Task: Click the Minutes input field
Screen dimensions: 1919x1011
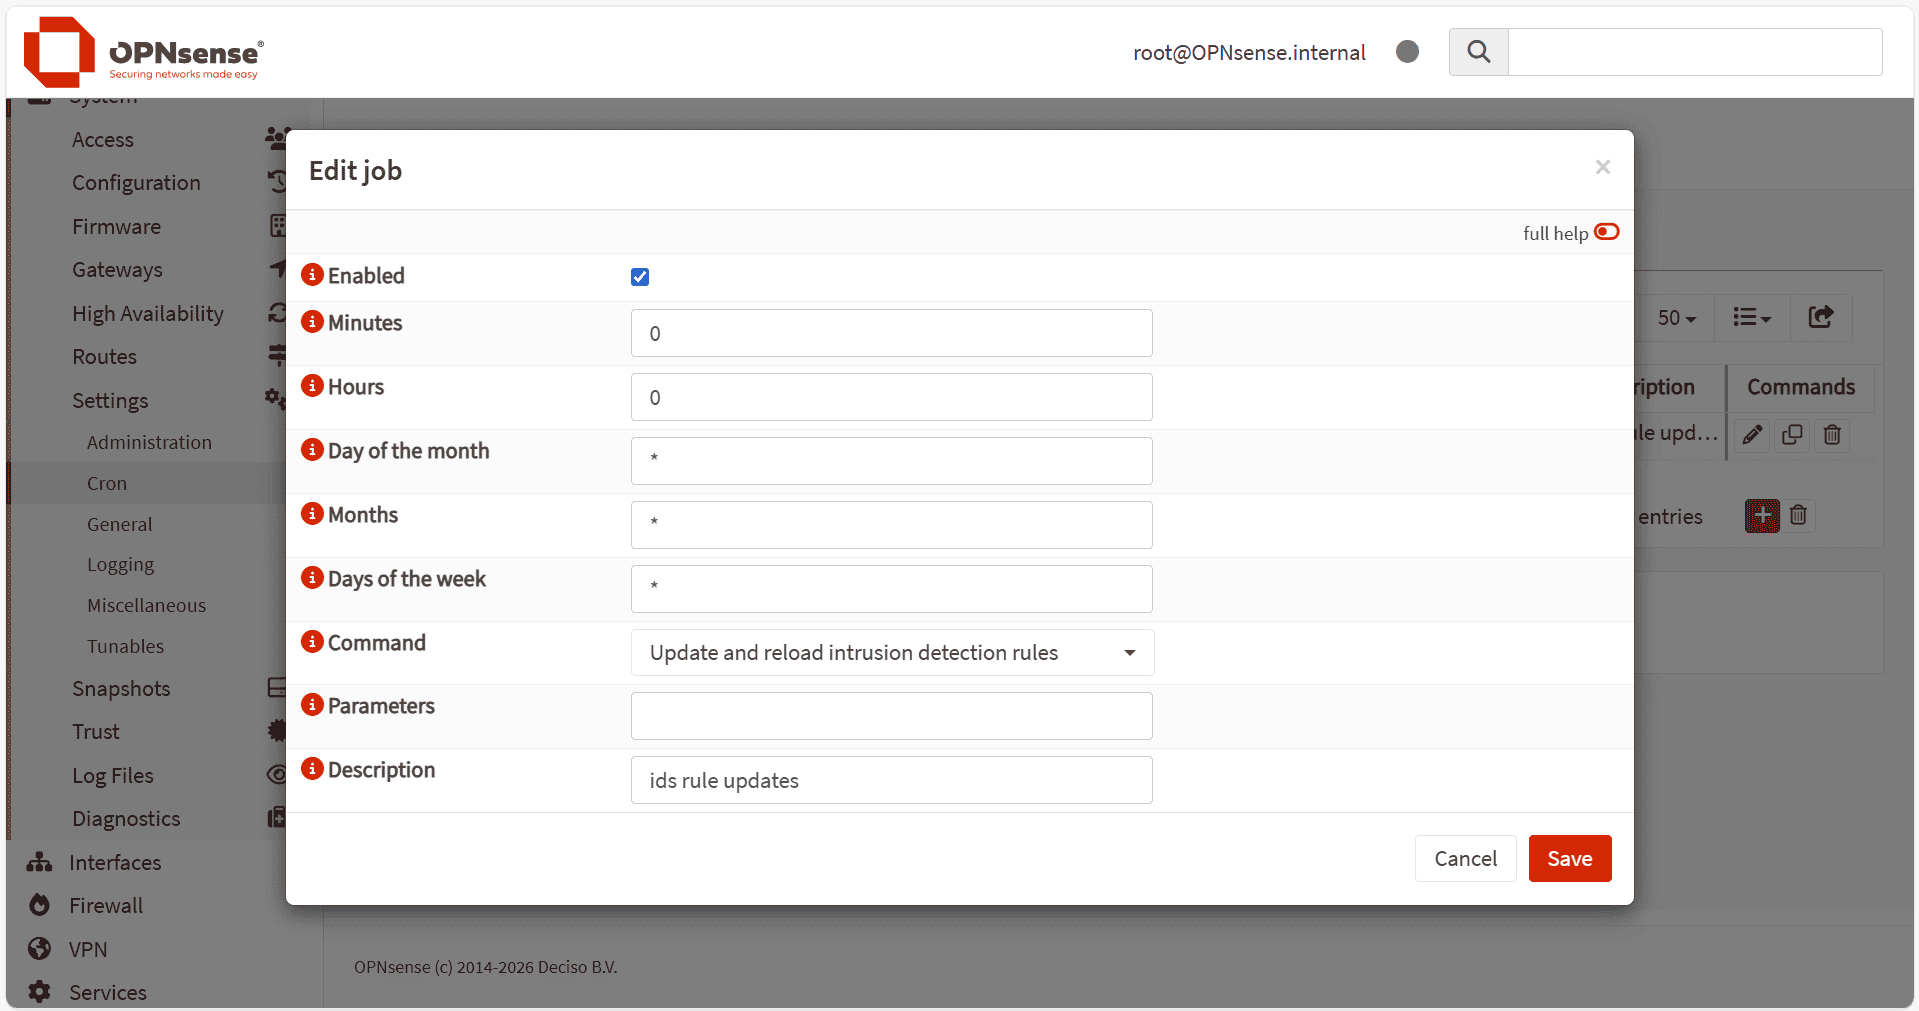Action: 891,333
